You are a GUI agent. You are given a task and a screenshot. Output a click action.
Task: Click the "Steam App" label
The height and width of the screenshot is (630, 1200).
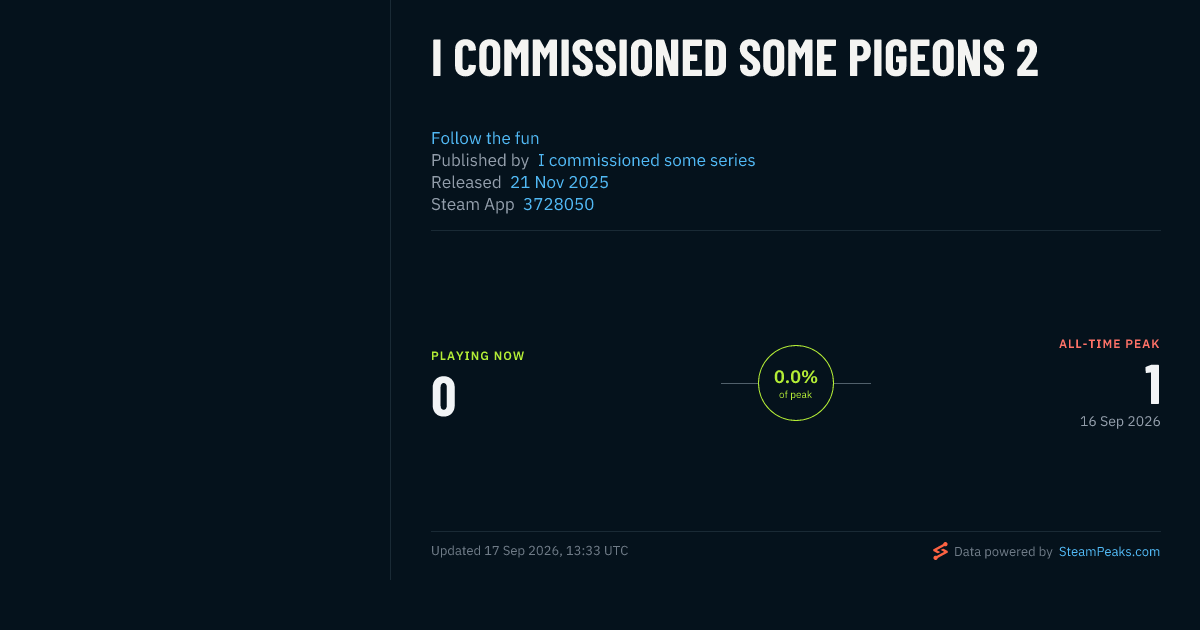pos(473,204)
